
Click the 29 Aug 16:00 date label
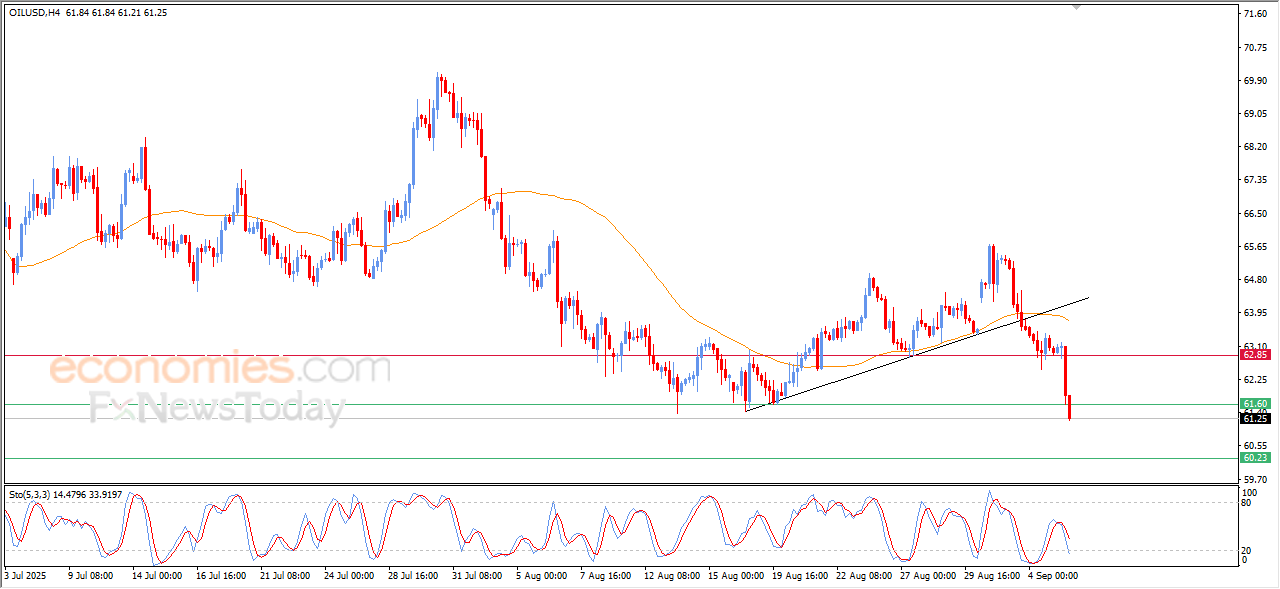(x=992, y=576)
